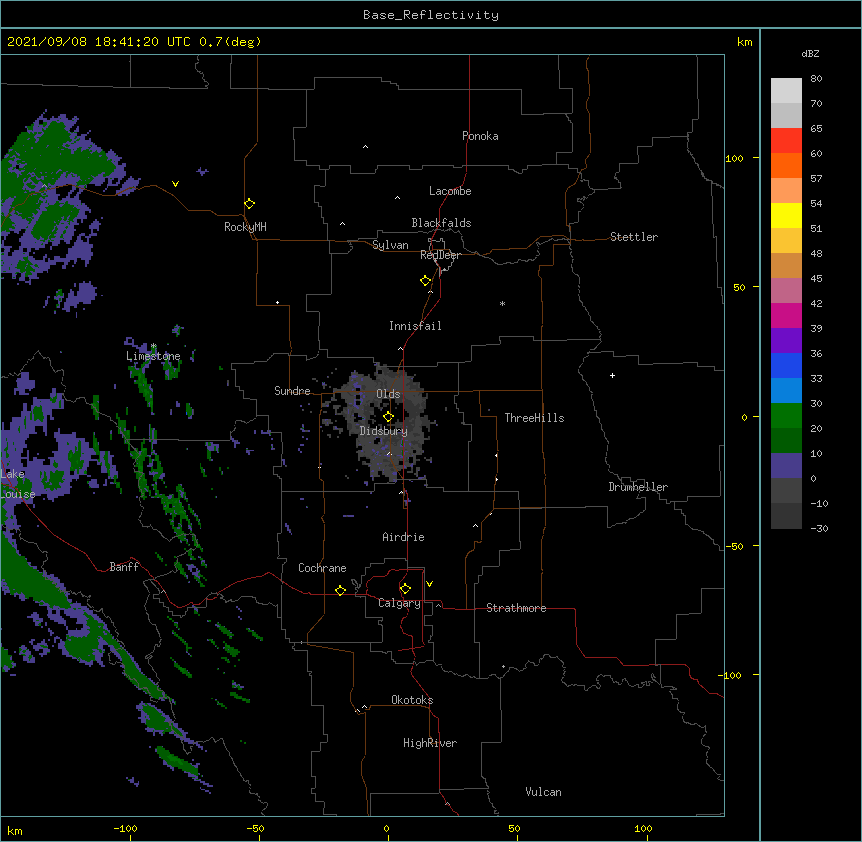Select the yellow v marker northwest of RockyMH
Image resolution: width=862 pixels, height=842 pixels.
tap(175, 184)
